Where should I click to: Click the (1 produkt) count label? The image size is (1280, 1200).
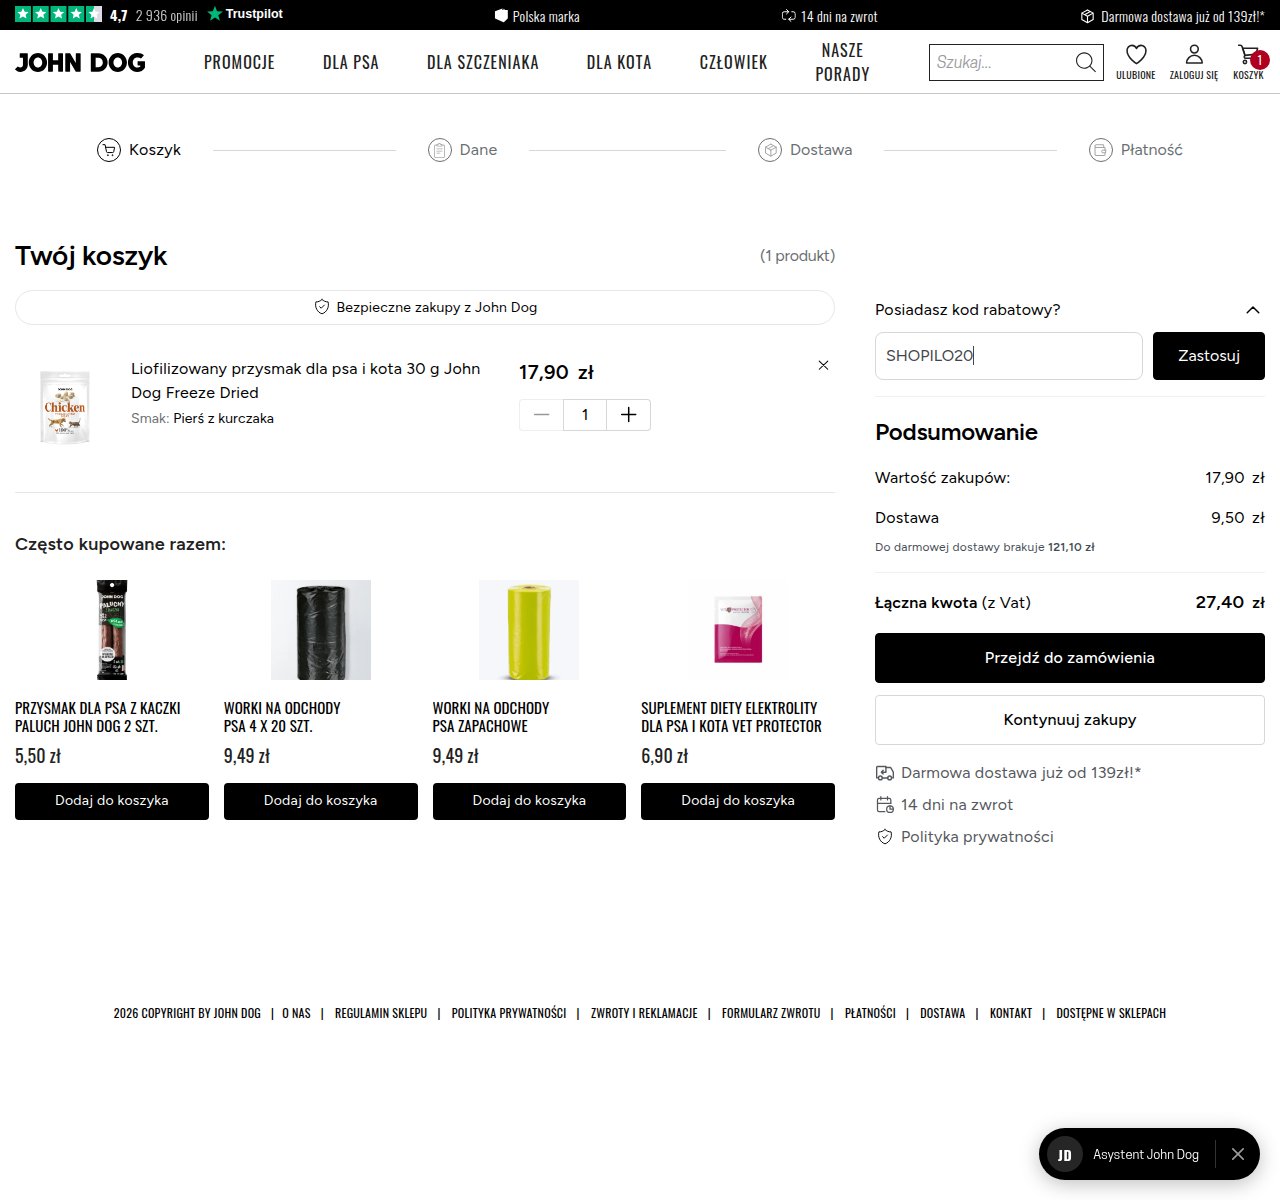click(x=797, y=256)
